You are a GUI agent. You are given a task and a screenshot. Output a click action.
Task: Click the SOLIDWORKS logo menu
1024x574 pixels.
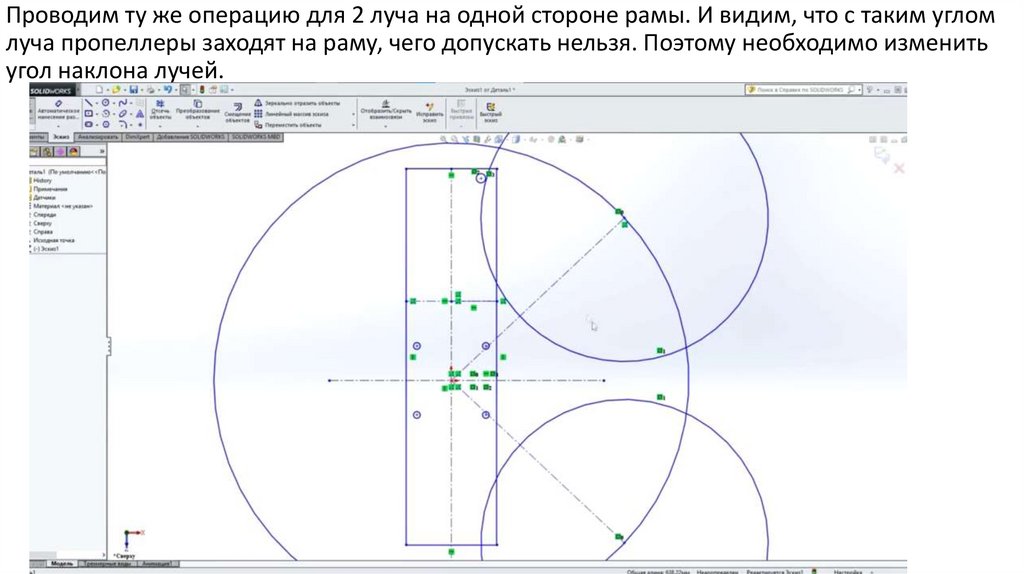52,90
